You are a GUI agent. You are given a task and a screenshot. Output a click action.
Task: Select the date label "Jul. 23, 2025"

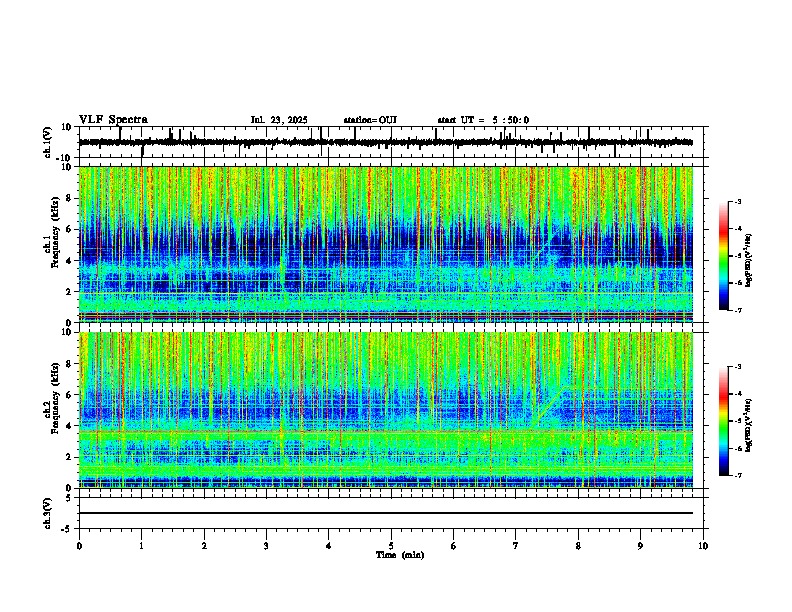[x=279, y=120]
